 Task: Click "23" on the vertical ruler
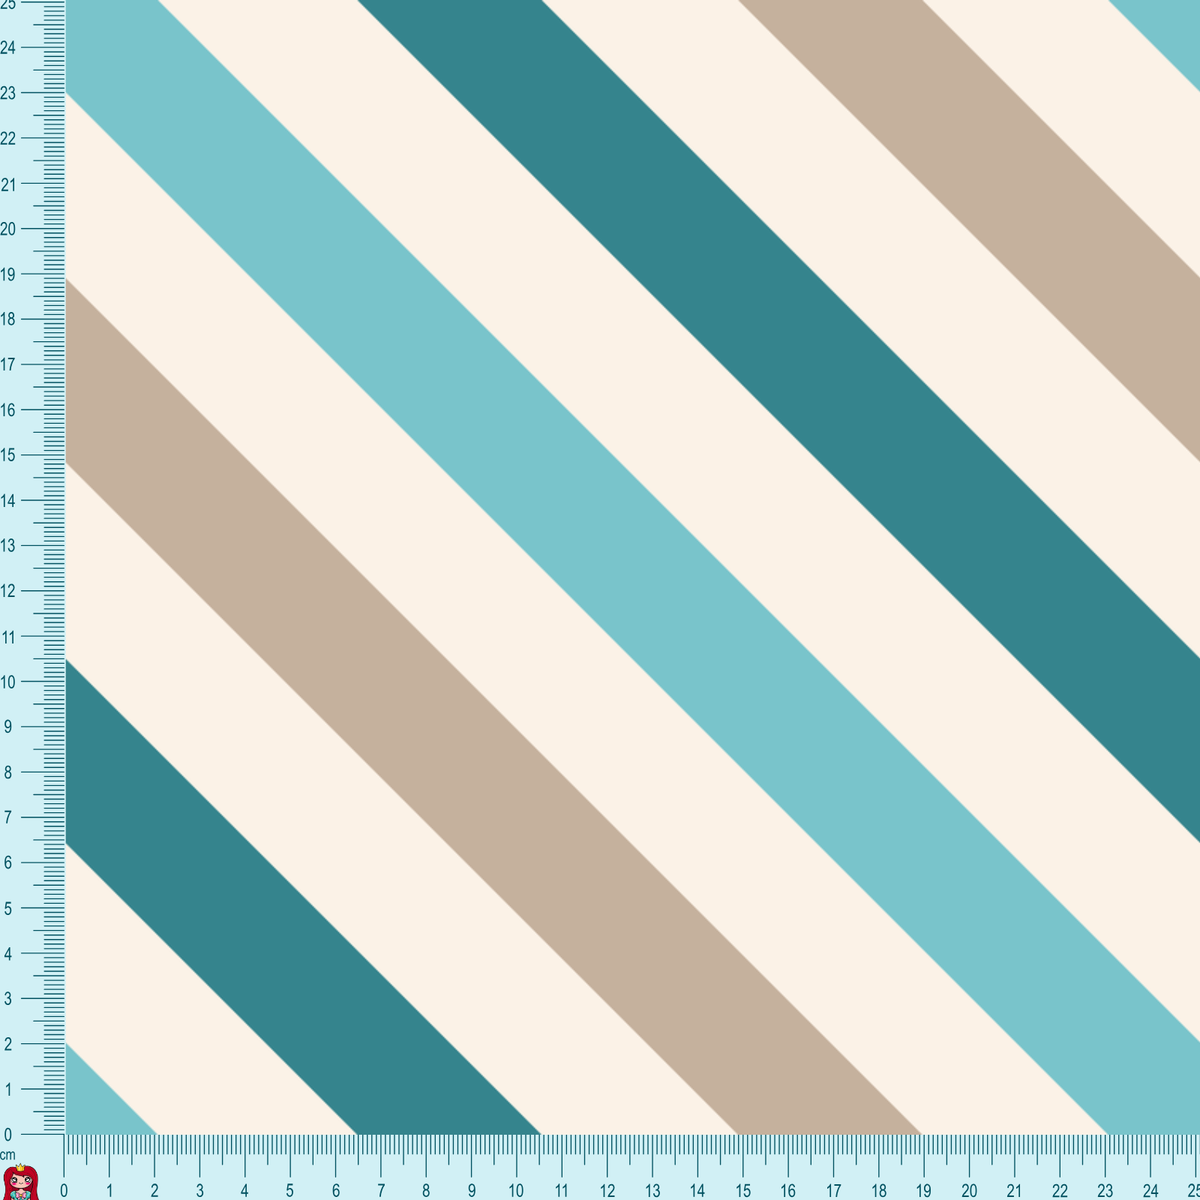[8, 93]
